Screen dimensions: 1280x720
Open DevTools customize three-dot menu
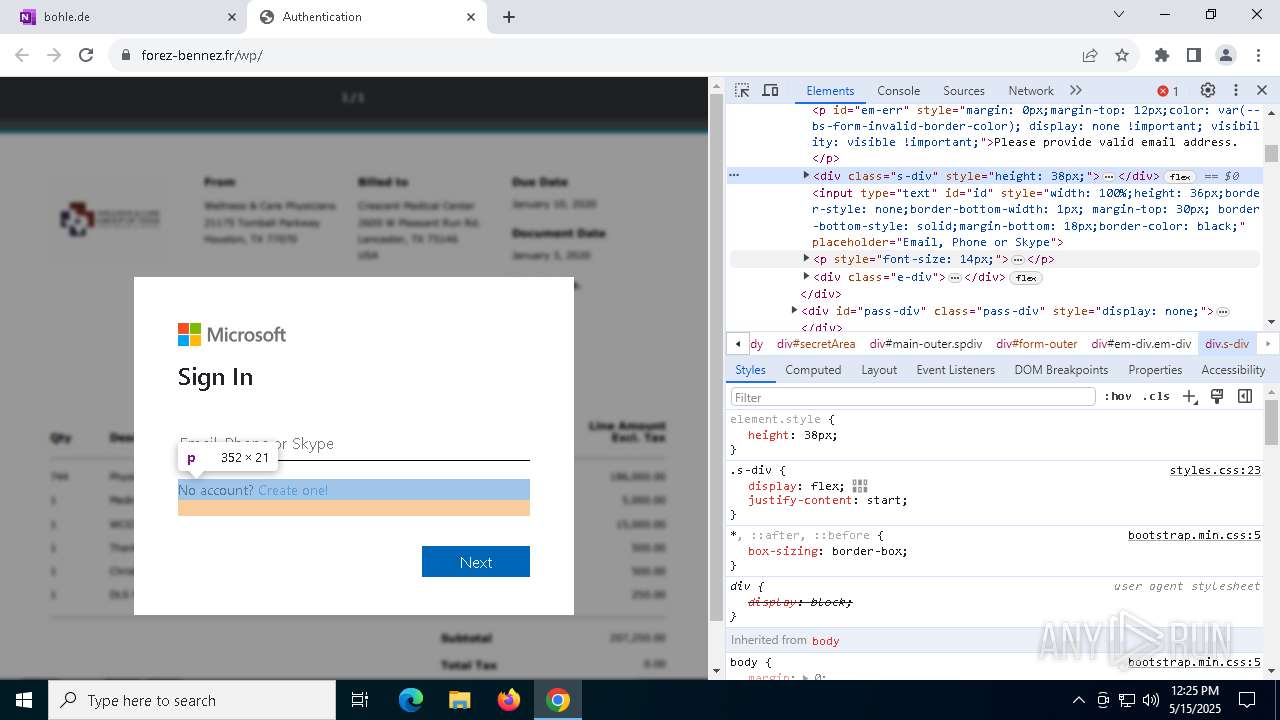(1236, 90)
